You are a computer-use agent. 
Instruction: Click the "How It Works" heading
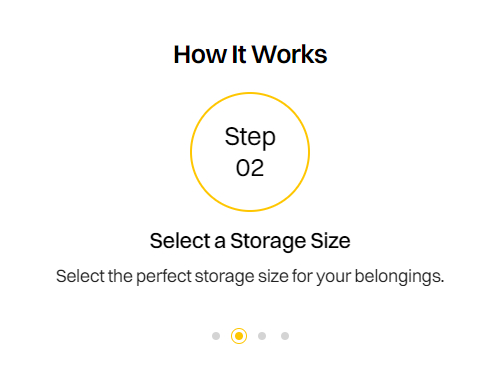click(x=250, y=54)
